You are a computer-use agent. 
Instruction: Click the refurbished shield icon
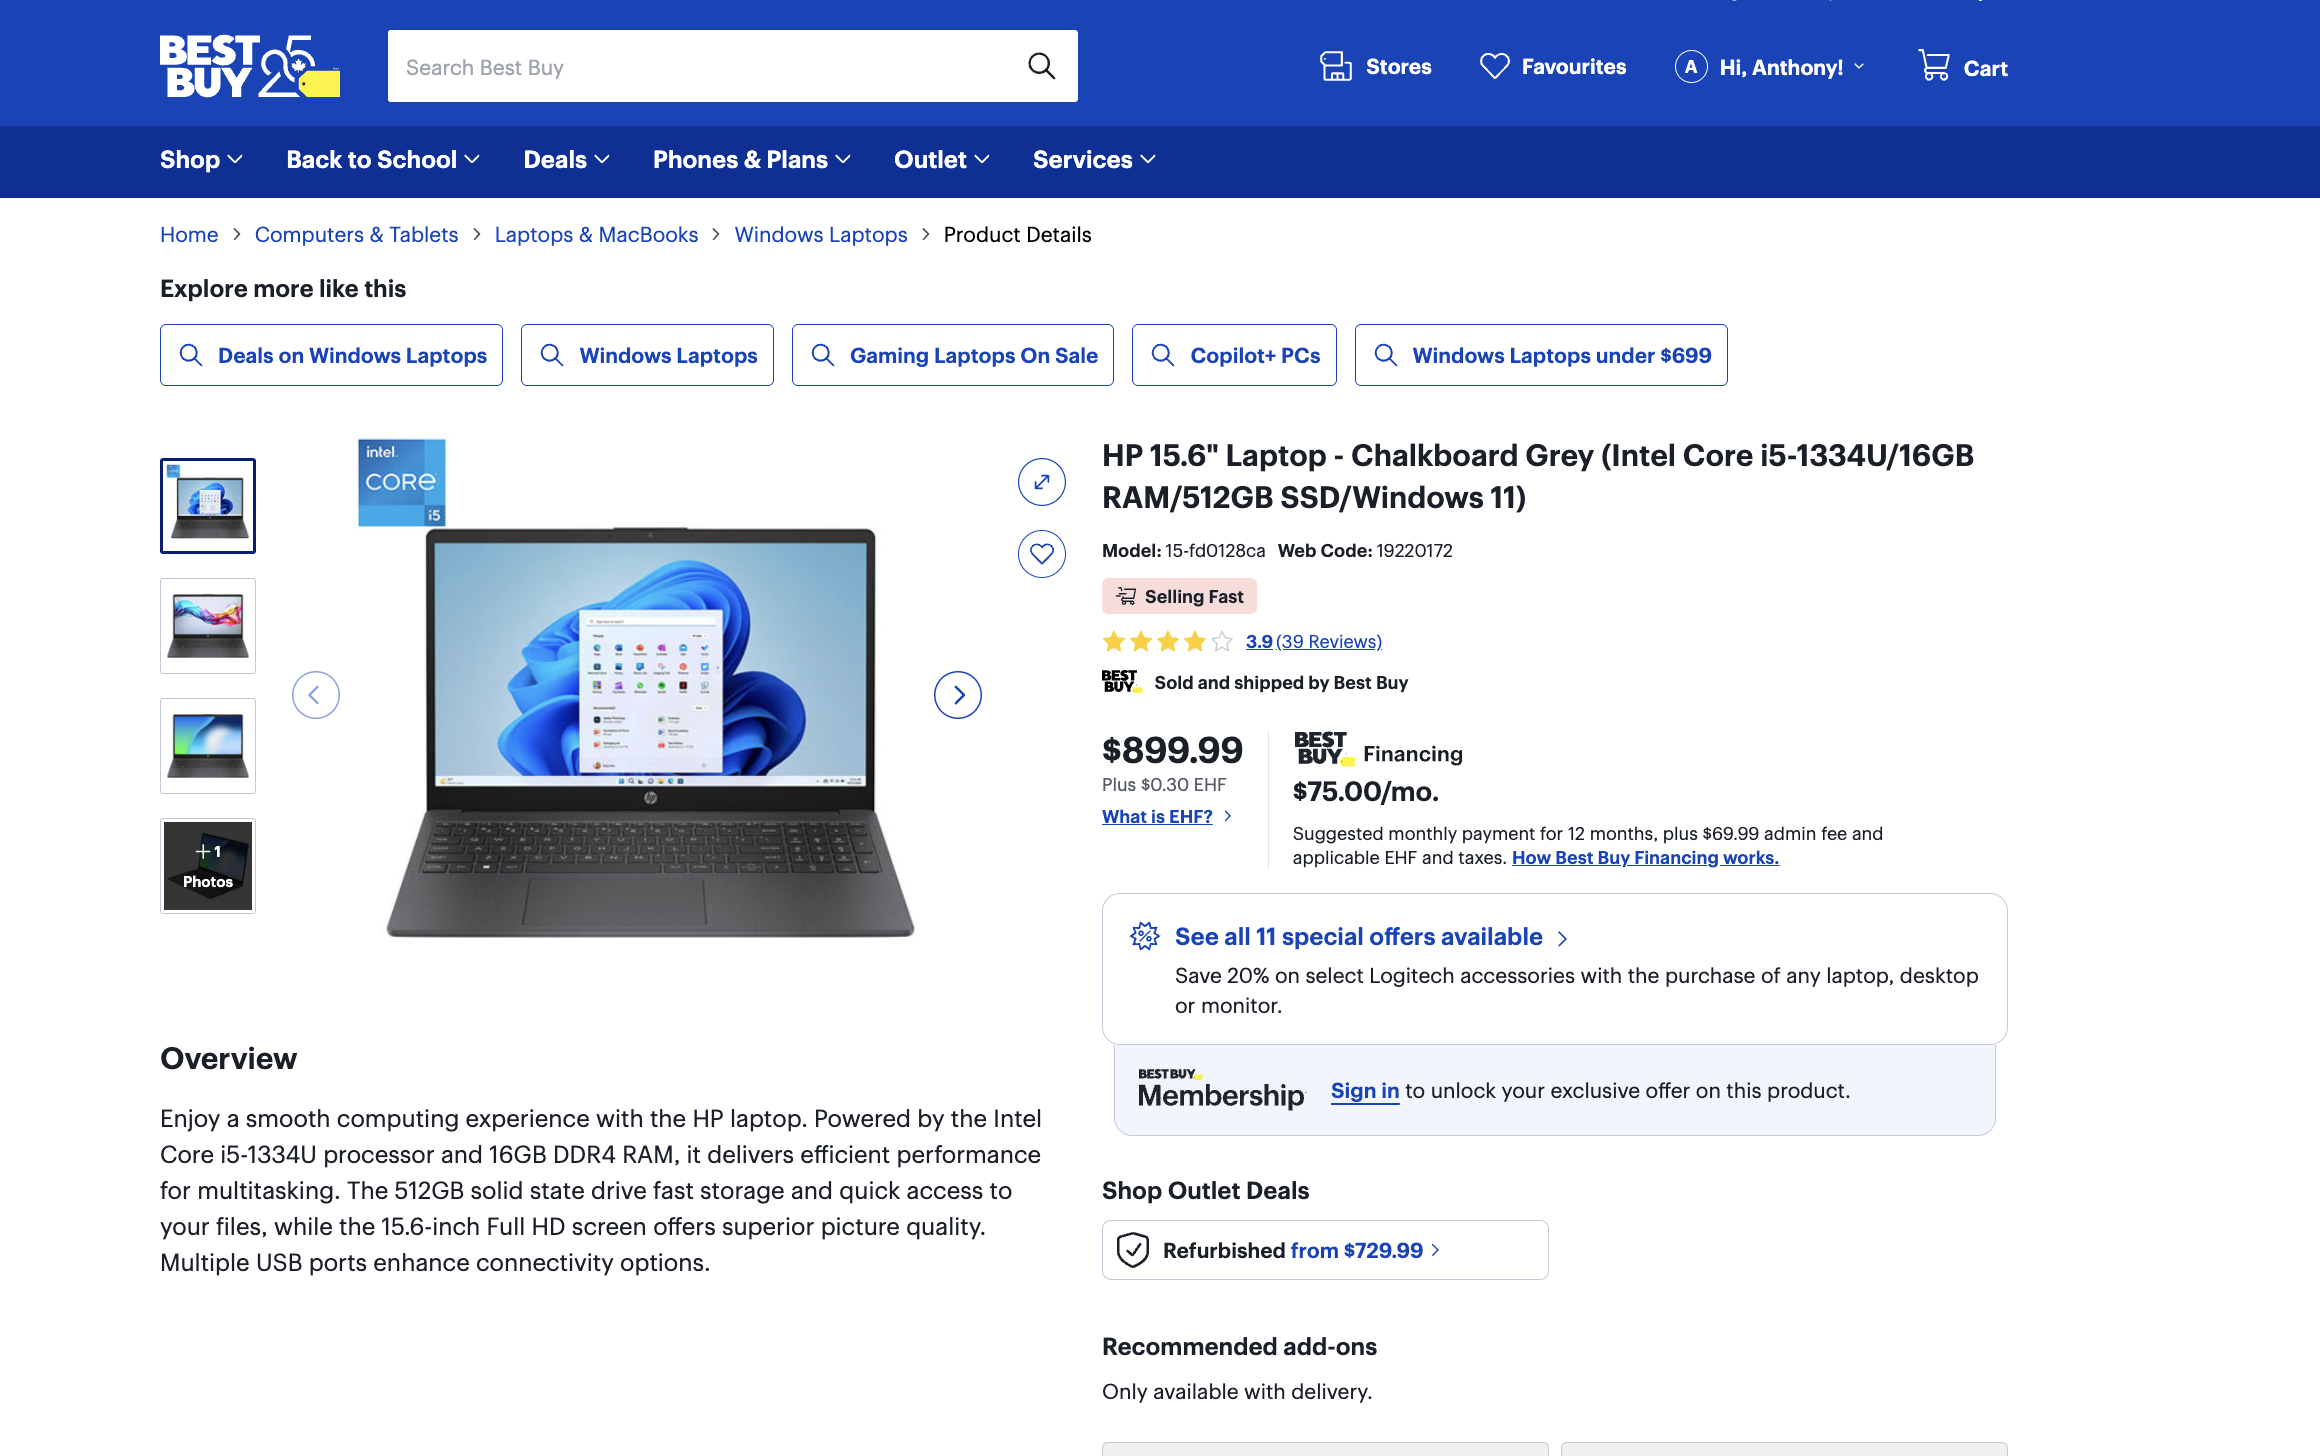point(1132,1250)
